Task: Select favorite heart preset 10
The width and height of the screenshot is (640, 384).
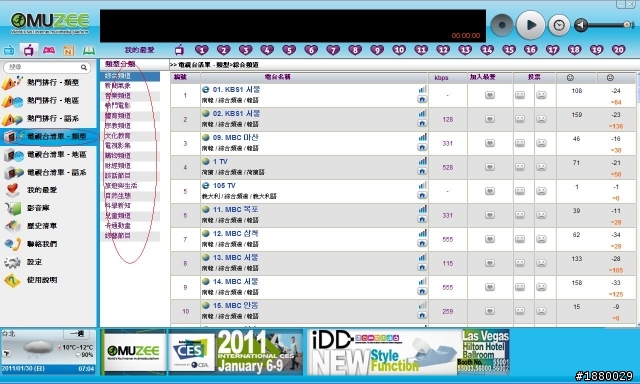Action: (x=399, y=50)
